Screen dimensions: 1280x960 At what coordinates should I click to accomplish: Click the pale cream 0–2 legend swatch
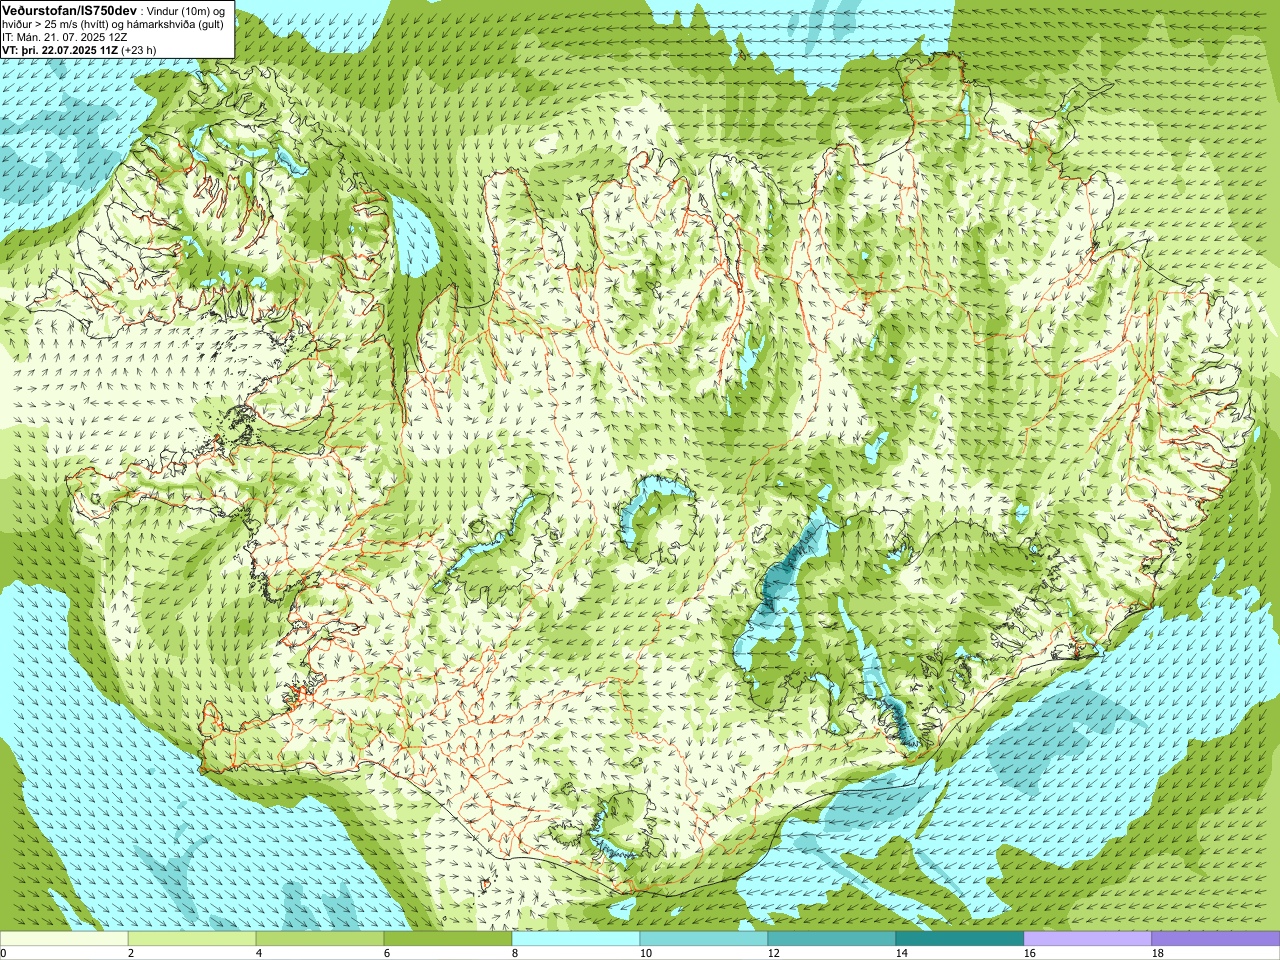64,939
